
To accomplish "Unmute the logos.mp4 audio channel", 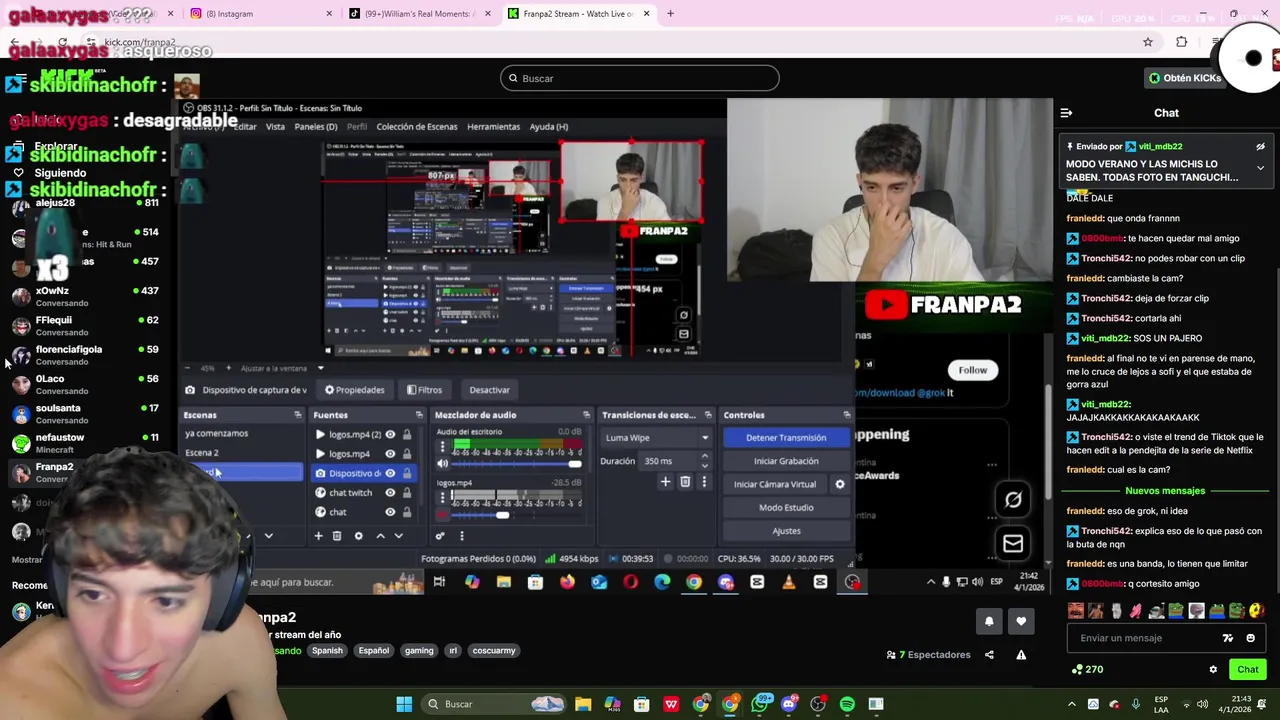I will pyautogui.click(x=443, y=515).
